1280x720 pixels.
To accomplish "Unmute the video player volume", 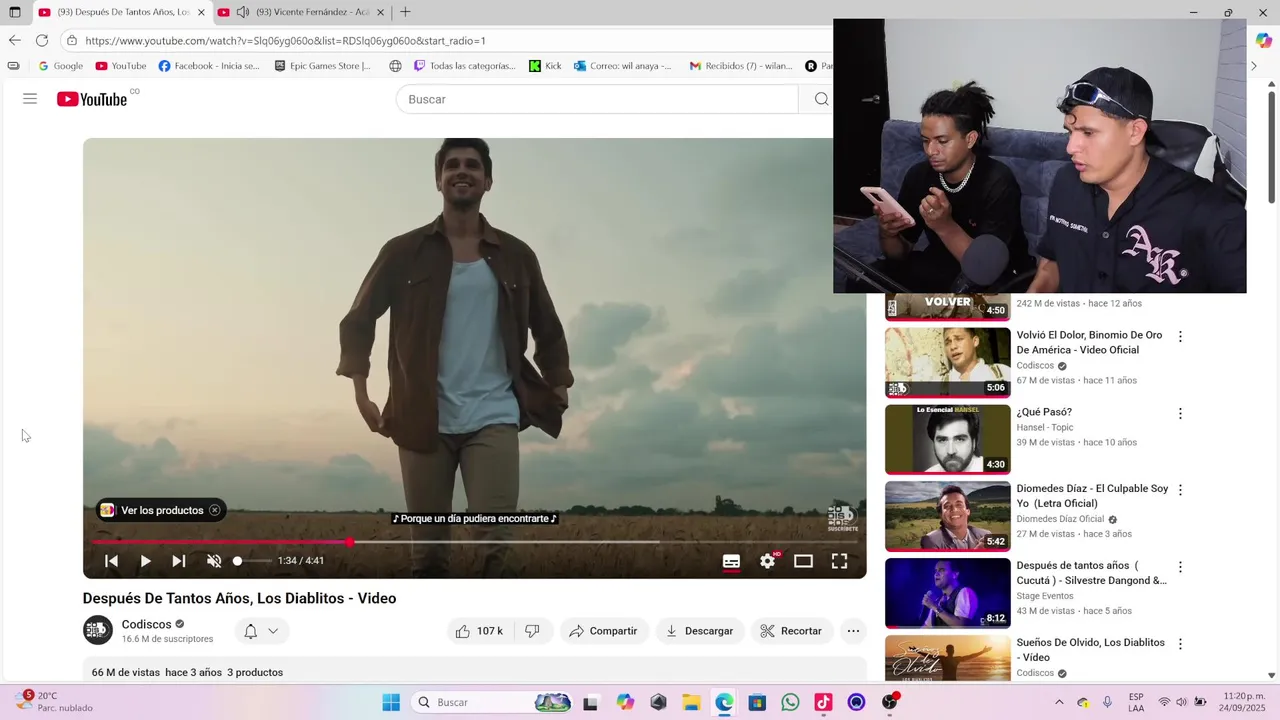I will point(213,561).
